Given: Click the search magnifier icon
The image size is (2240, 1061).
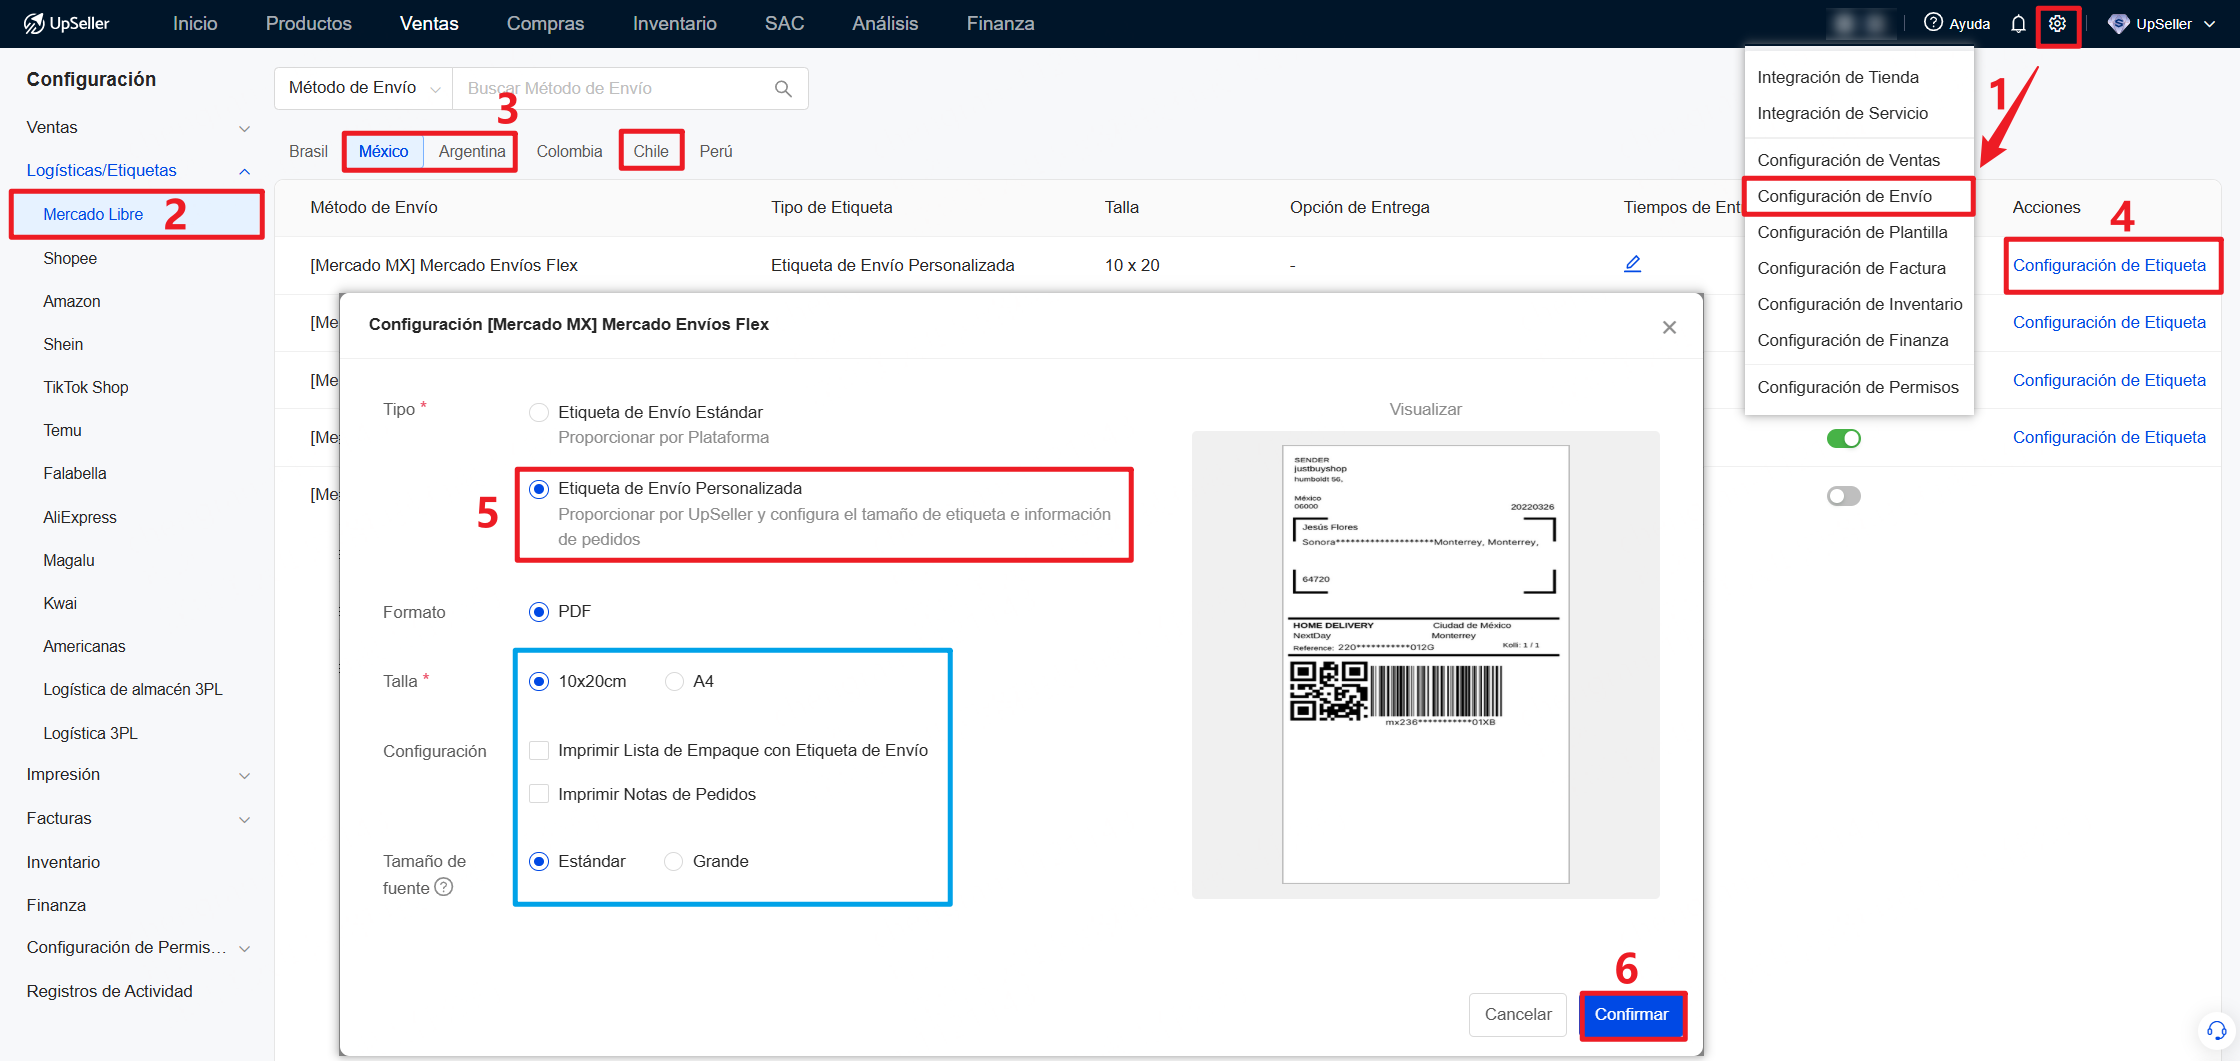Looking at the screenshot, I should click(x=783, y=88).
